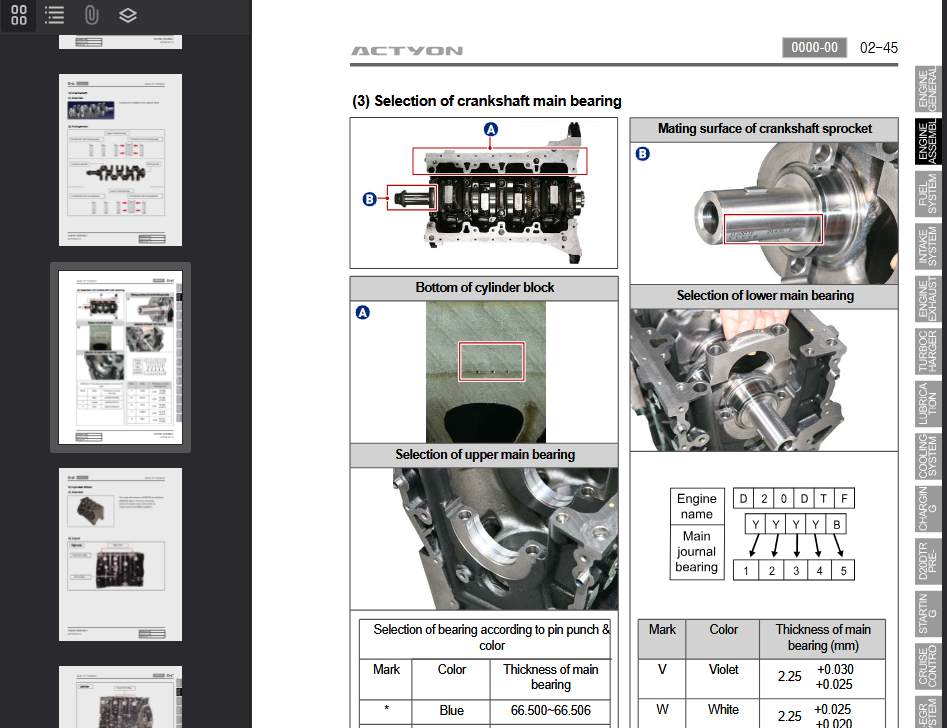This screenshot has height=728, width=947.
Task: Go to the CRUISE CONTROL side tab
Action: click(928, 666)
